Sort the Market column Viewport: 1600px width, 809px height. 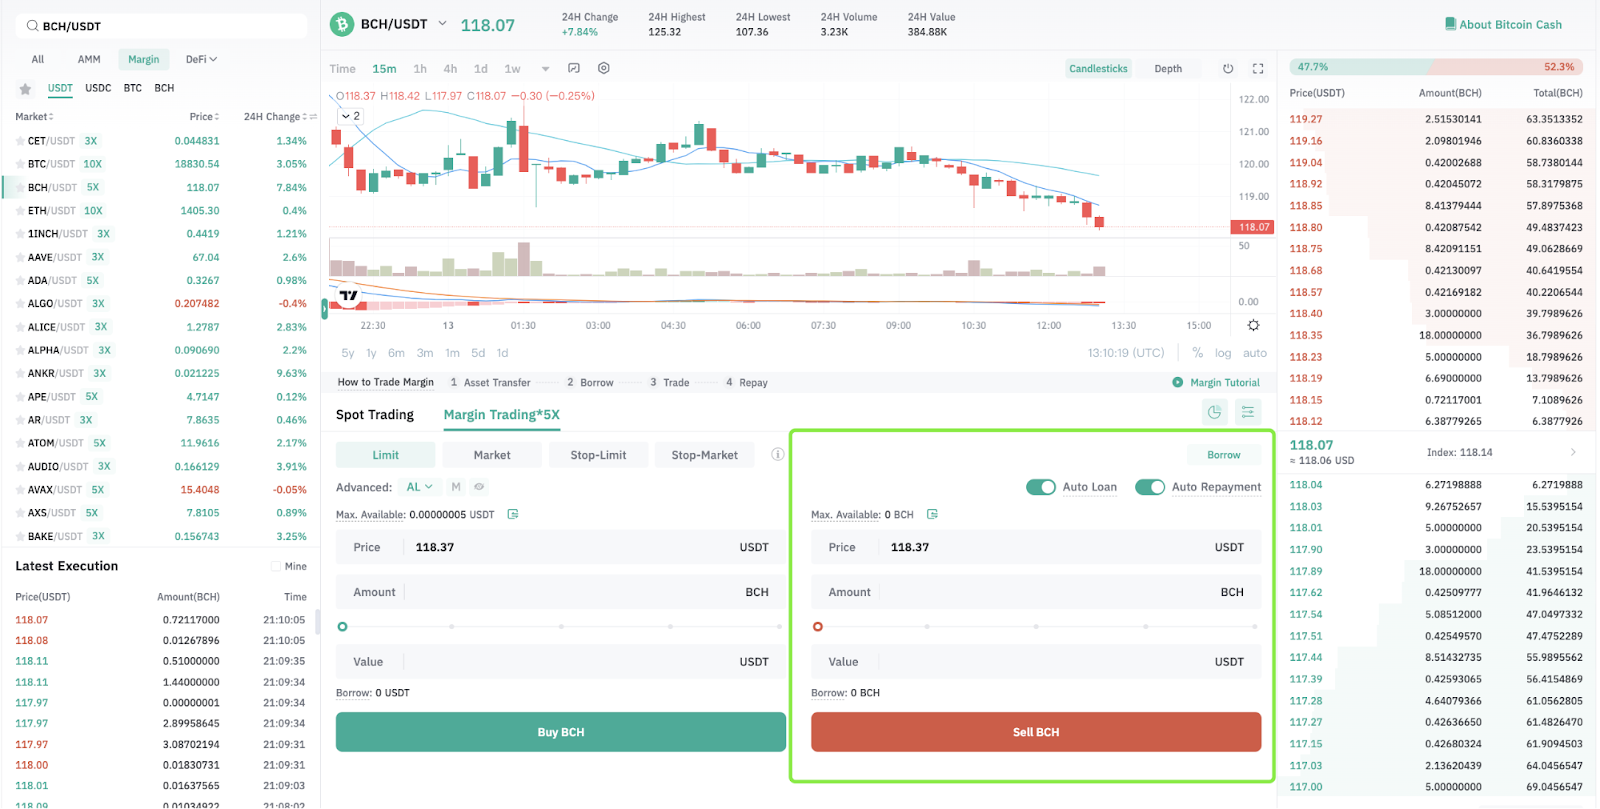click(34, 117)
